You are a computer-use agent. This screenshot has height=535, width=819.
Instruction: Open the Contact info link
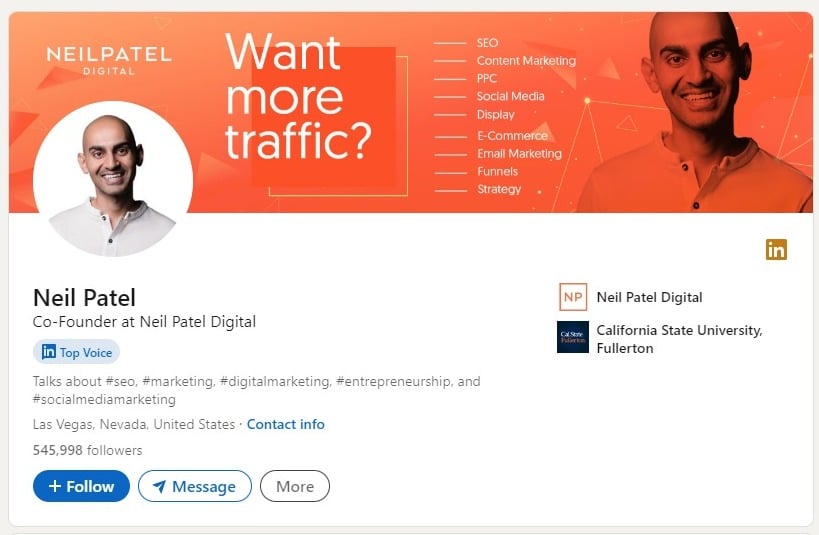click(x=286, y=424)
